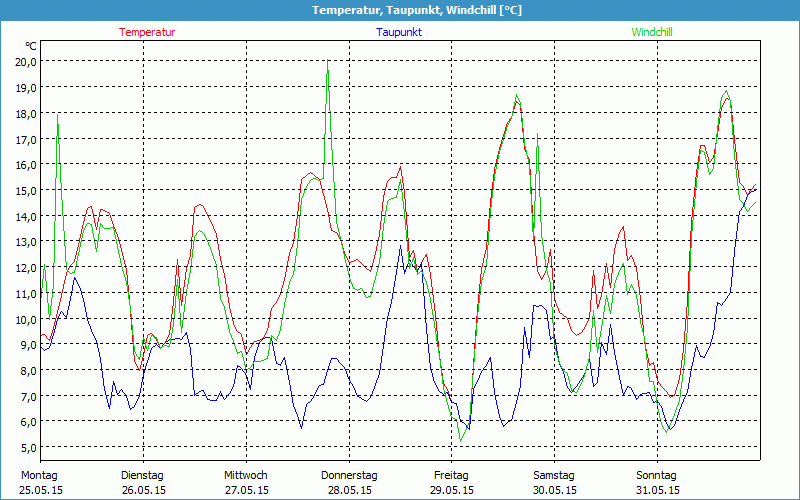Screen dimensions: 800x500
Task: Click the 10,0 axis value
Action: pos(25,319)
